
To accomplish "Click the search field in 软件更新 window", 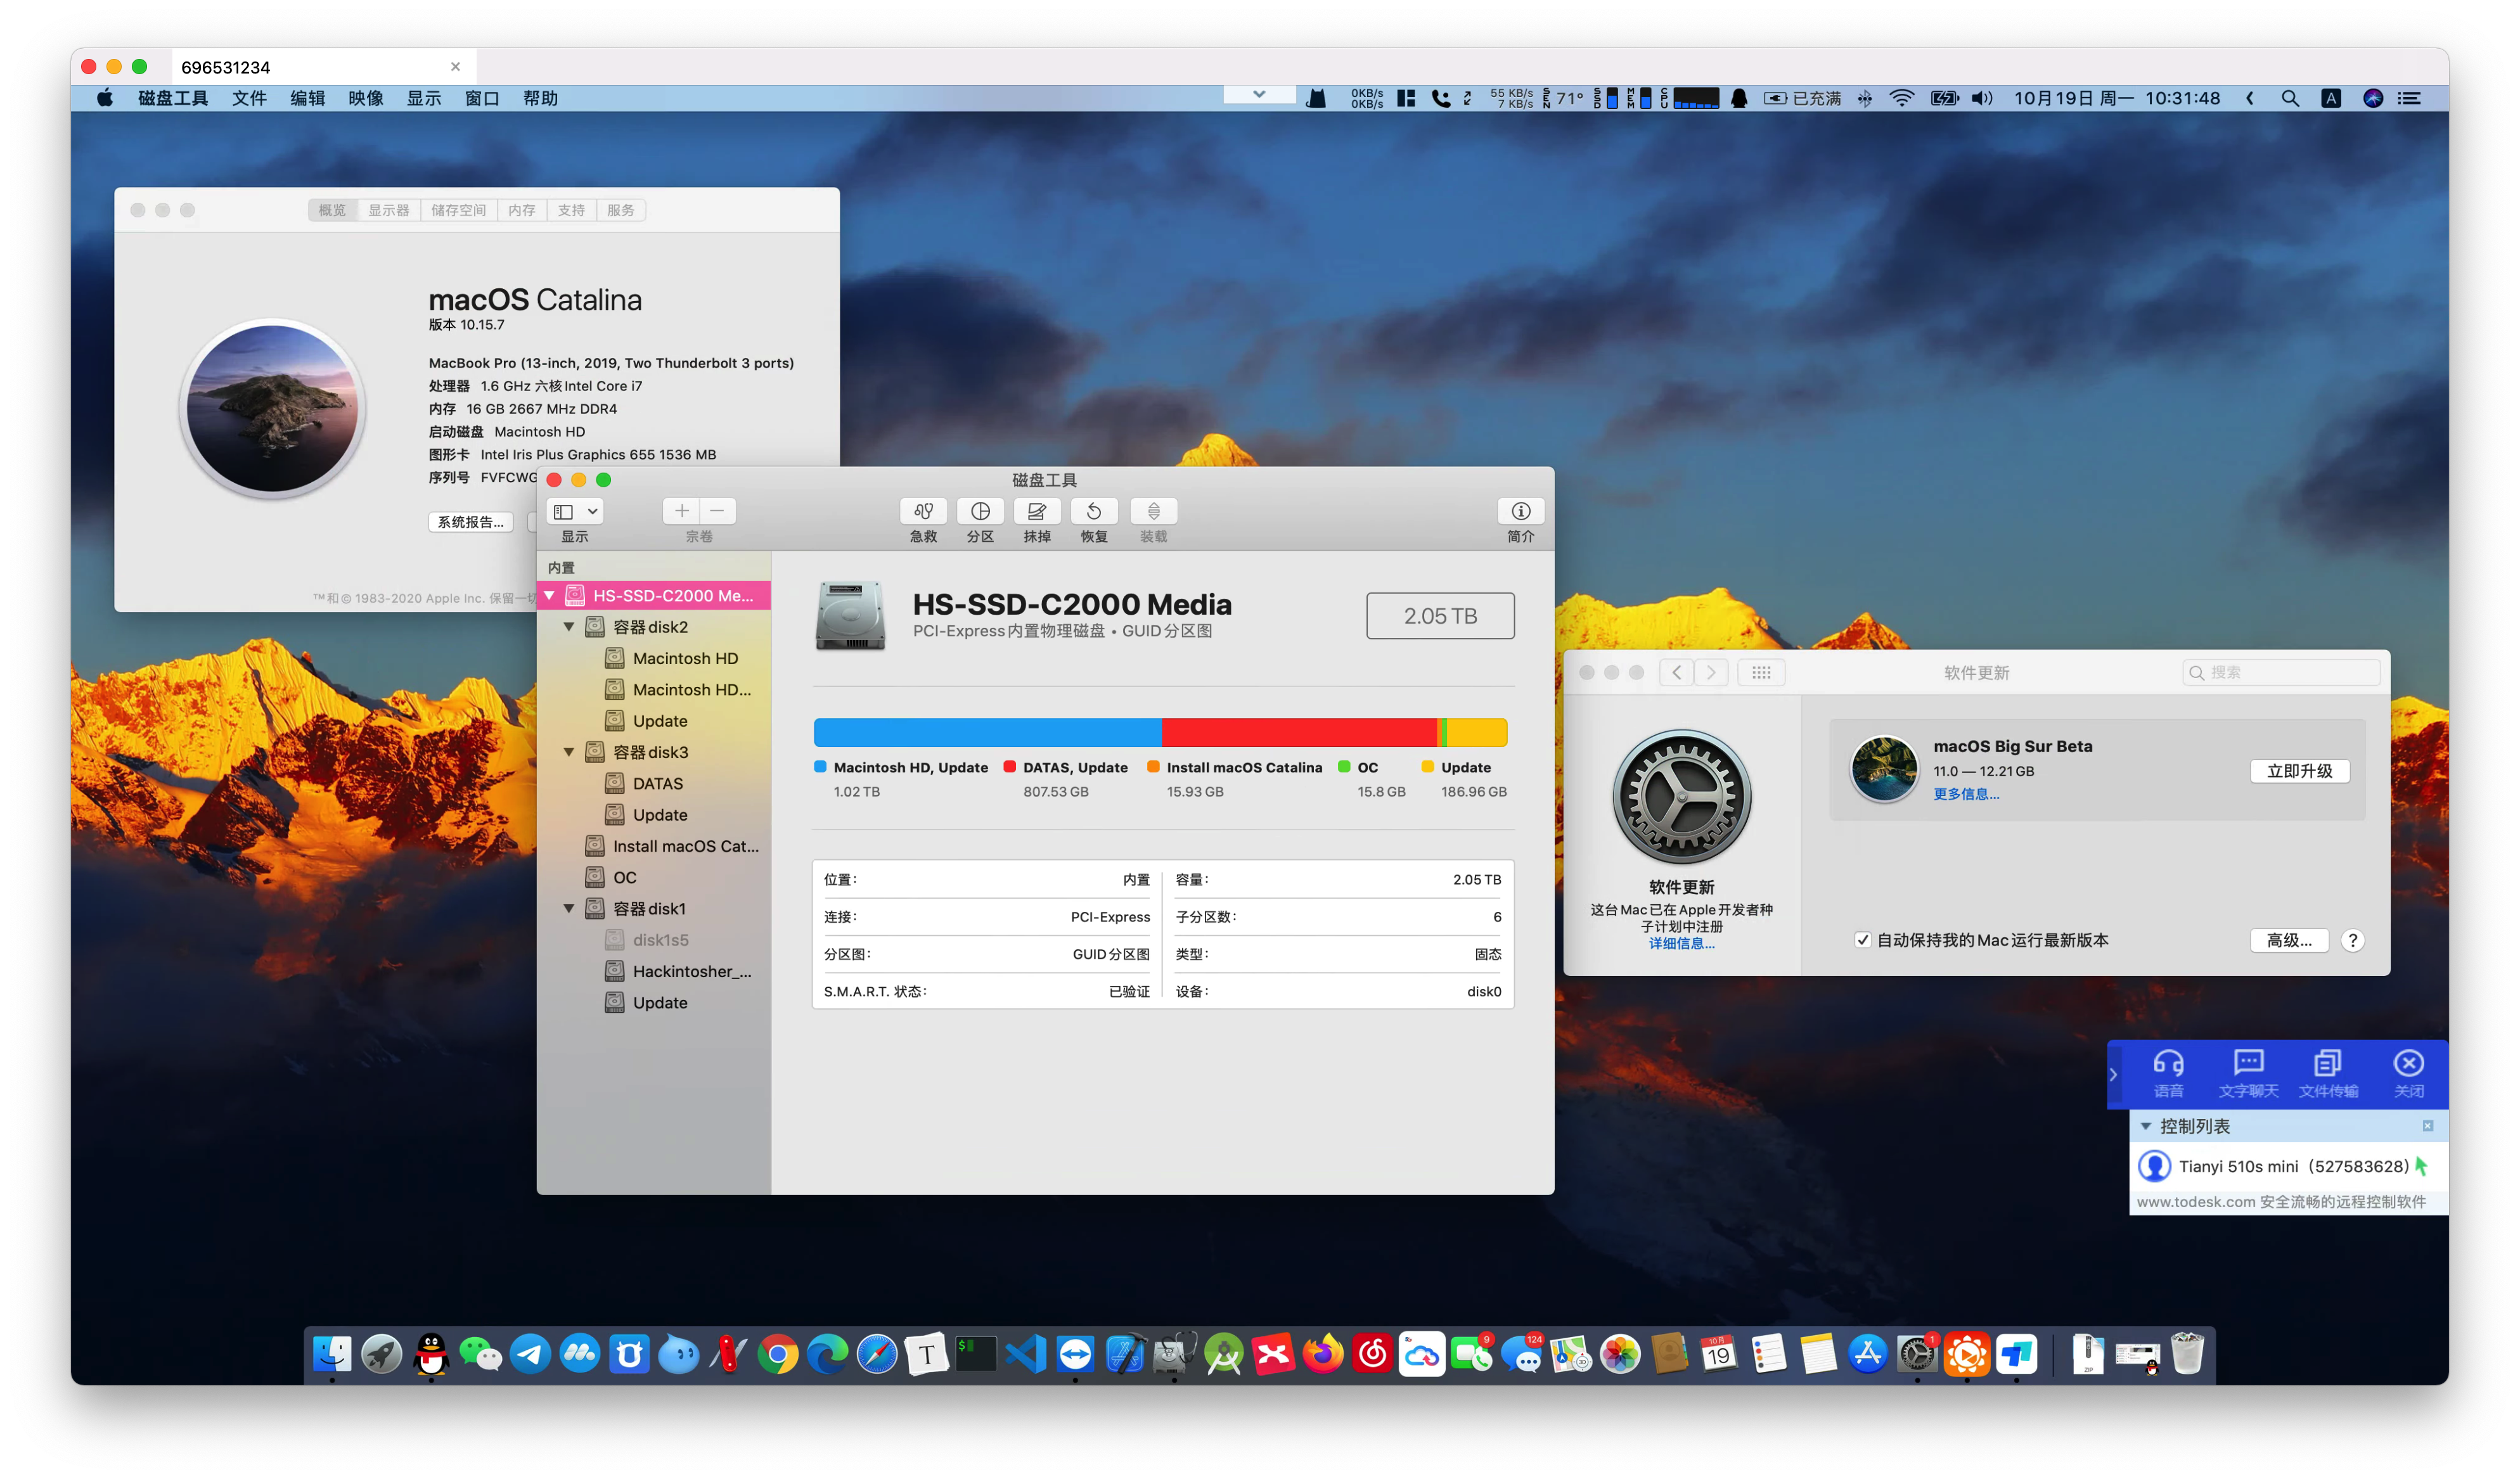I will click(2280, 672).
